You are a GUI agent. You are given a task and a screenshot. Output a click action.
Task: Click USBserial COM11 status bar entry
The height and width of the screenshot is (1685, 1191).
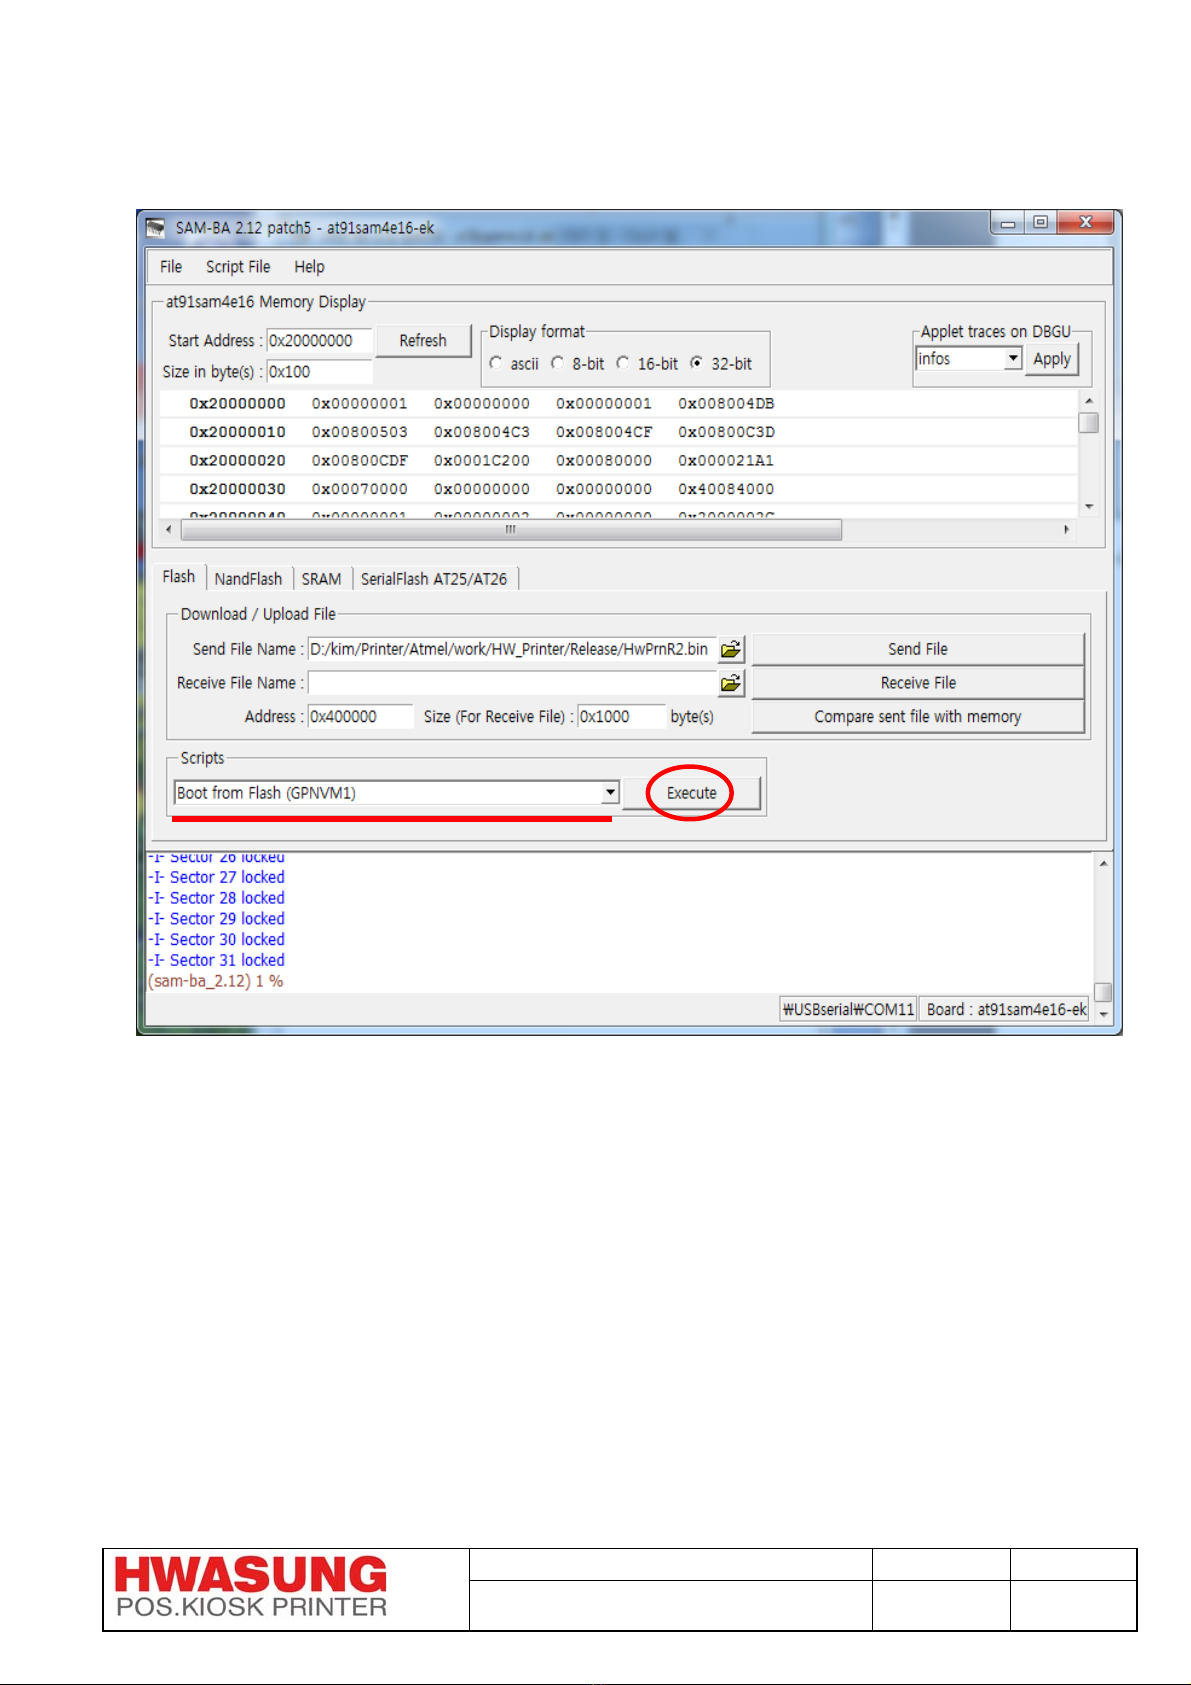click(x=848, y=1009)
